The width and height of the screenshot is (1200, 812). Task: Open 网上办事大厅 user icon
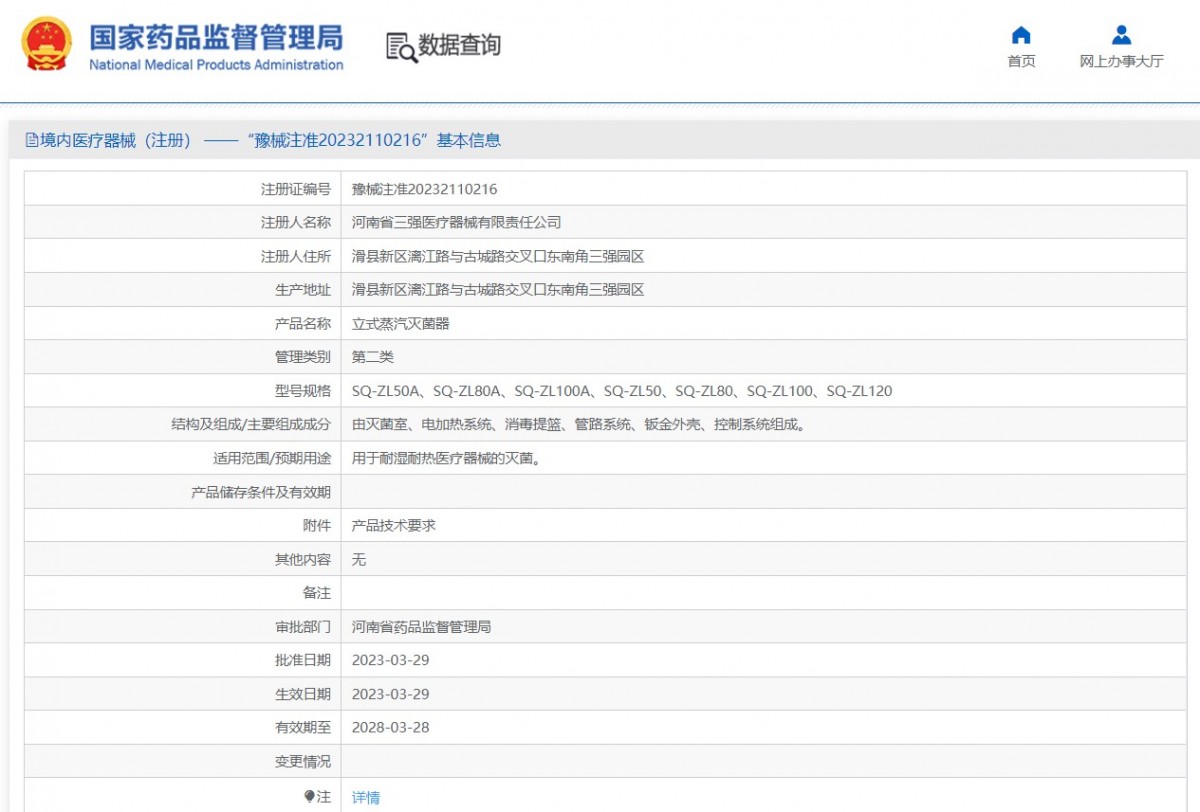click(1121, 35)
